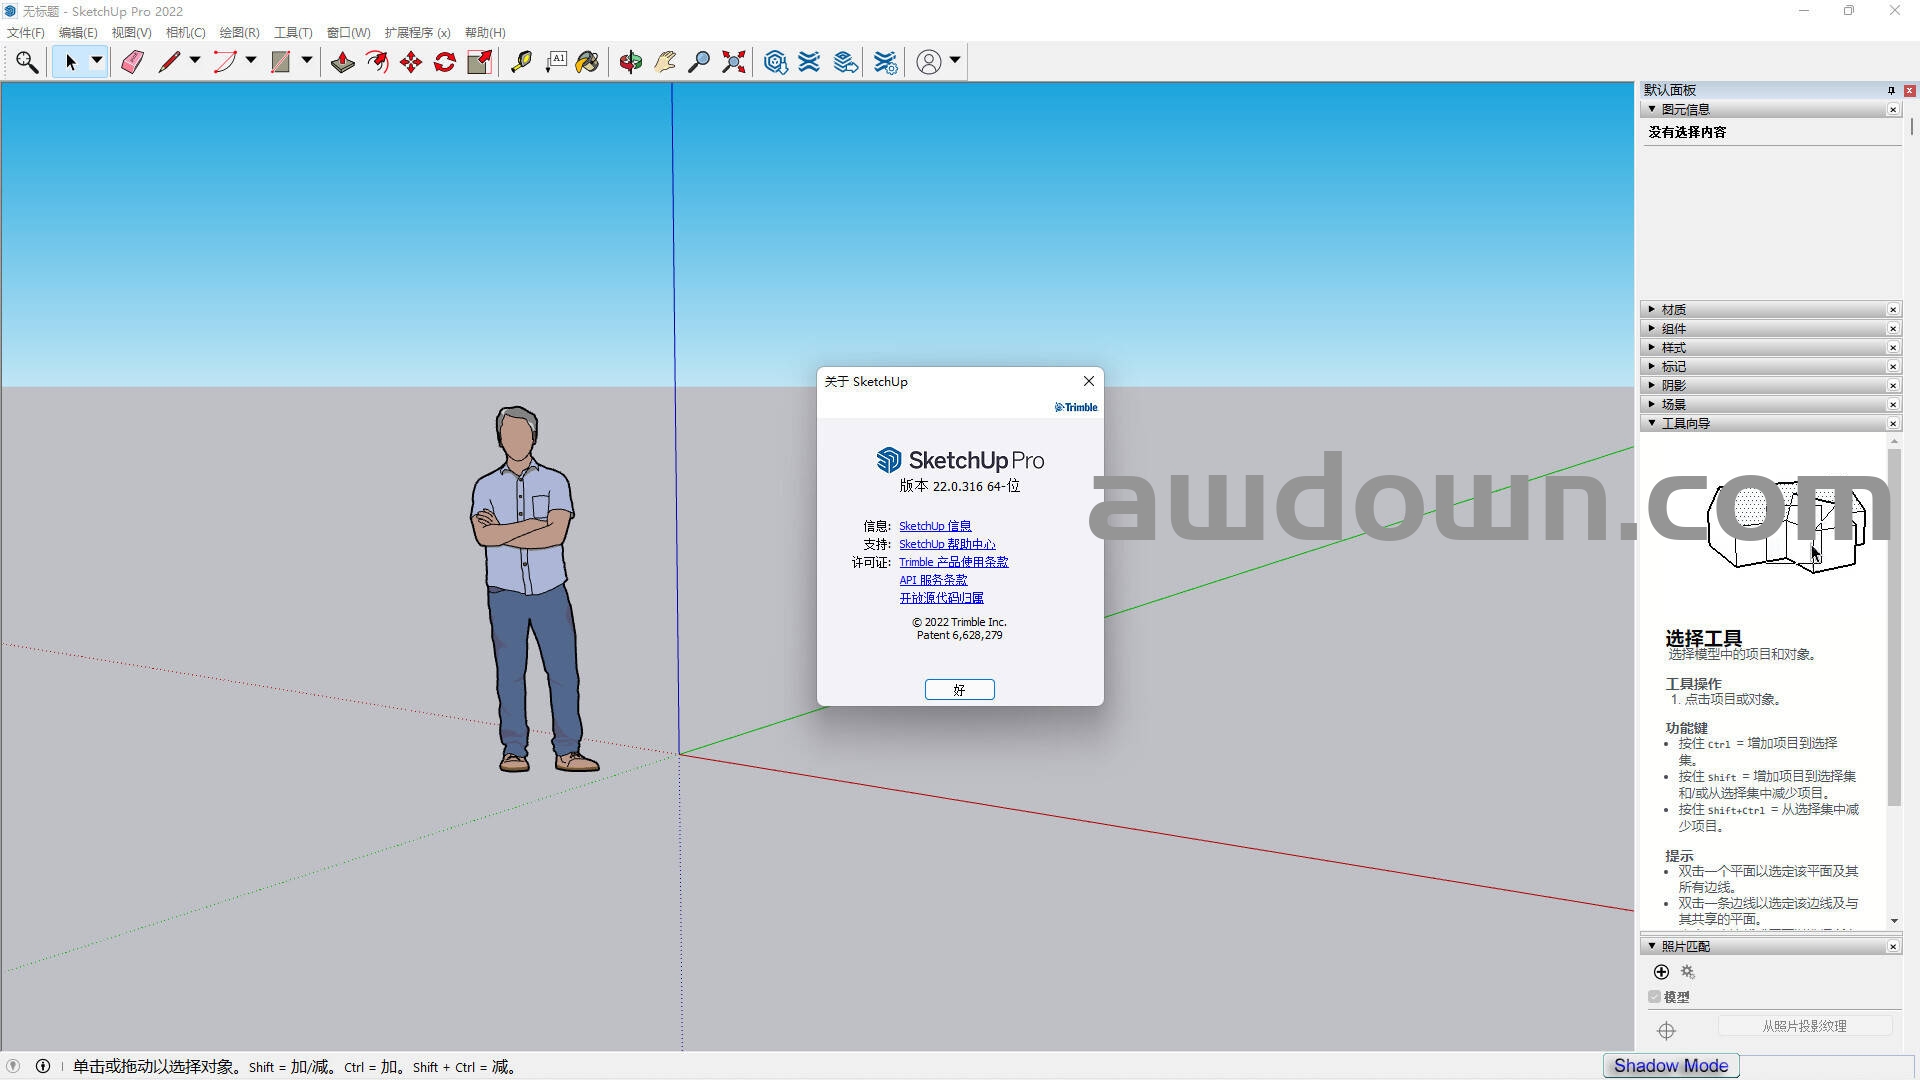Activate the Orbit tool
This screenshot has height=1080, width=1920.
(x=630, y=62)
